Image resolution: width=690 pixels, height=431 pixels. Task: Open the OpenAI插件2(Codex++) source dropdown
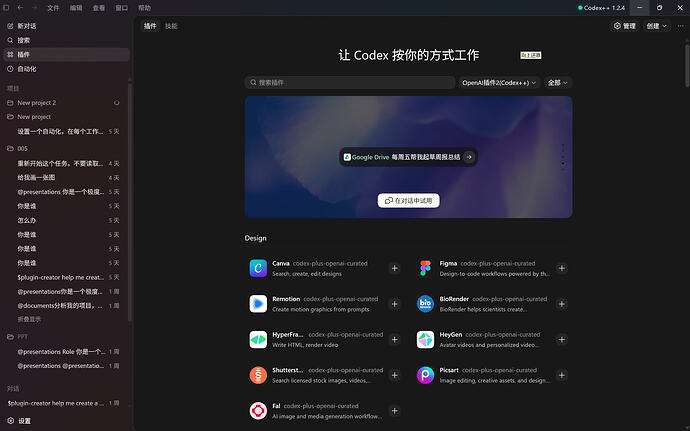pos(499,82)
